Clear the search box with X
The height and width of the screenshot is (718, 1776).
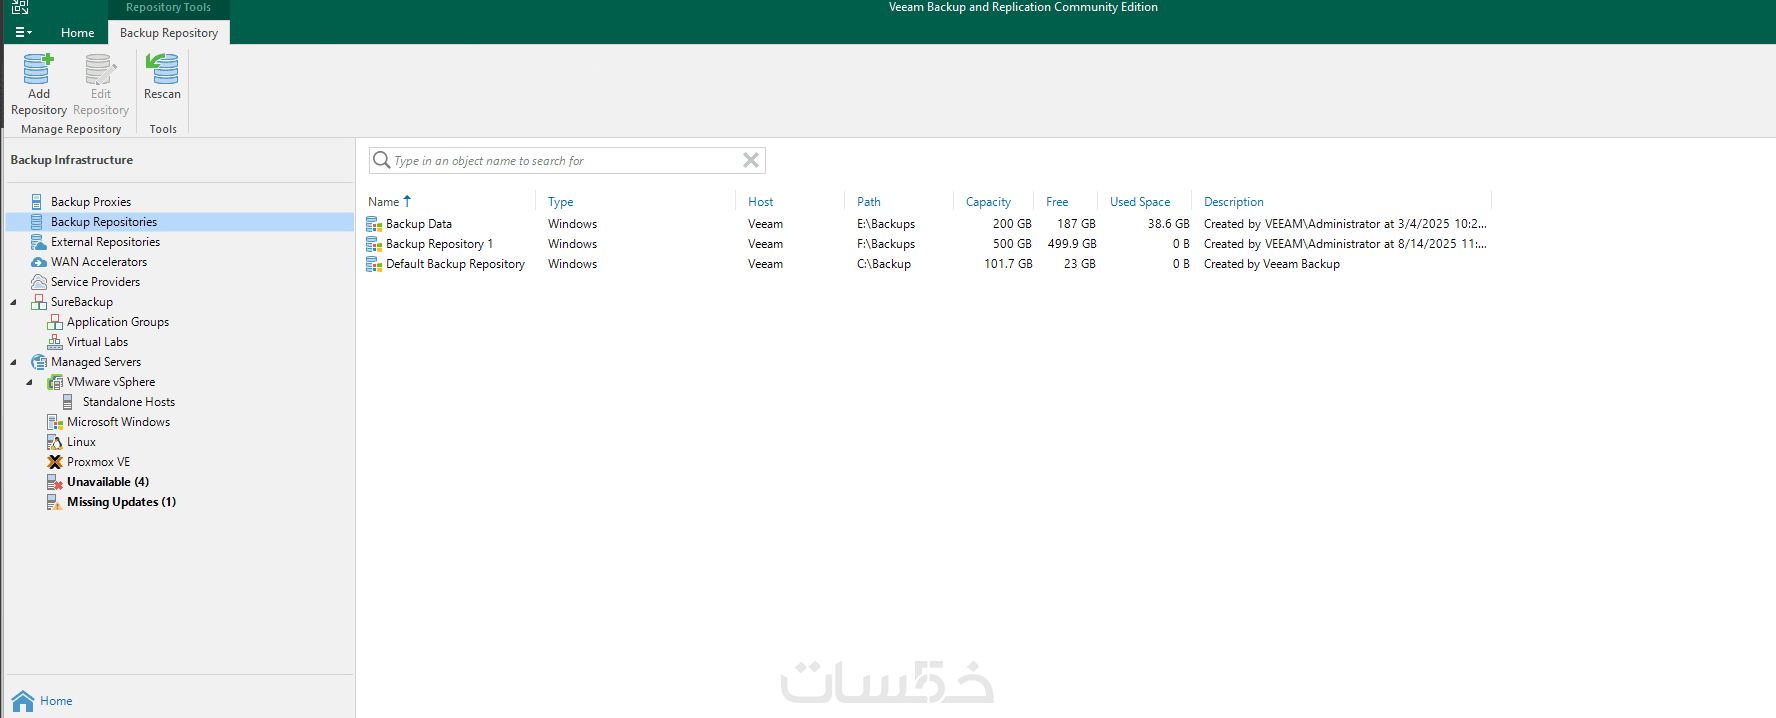(751, 160)
